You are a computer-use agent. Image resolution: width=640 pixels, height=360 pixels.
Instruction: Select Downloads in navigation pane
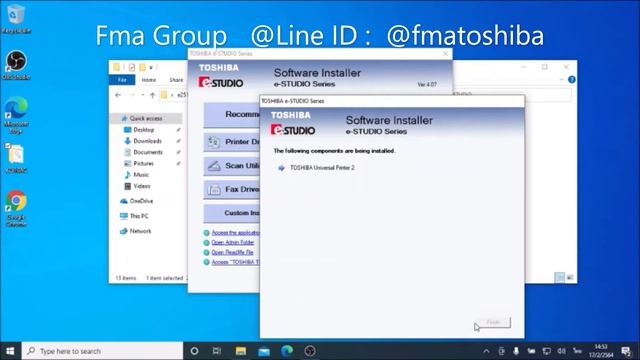coord(147,141)
